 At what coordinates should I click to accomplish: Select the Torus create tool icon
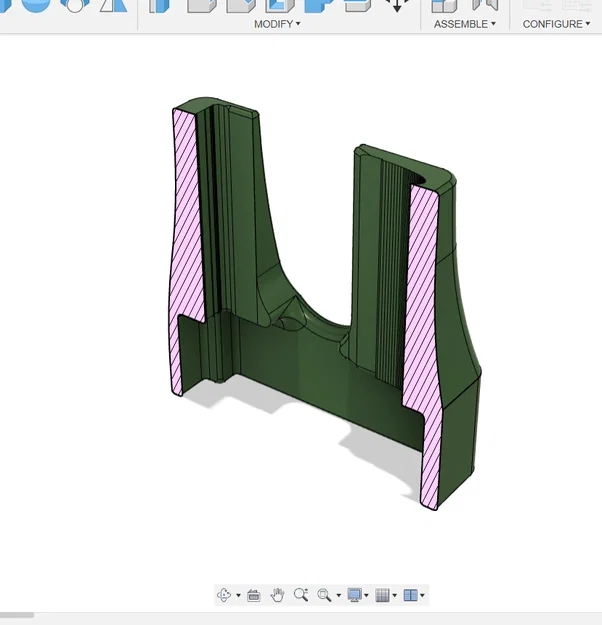(75, 6)
